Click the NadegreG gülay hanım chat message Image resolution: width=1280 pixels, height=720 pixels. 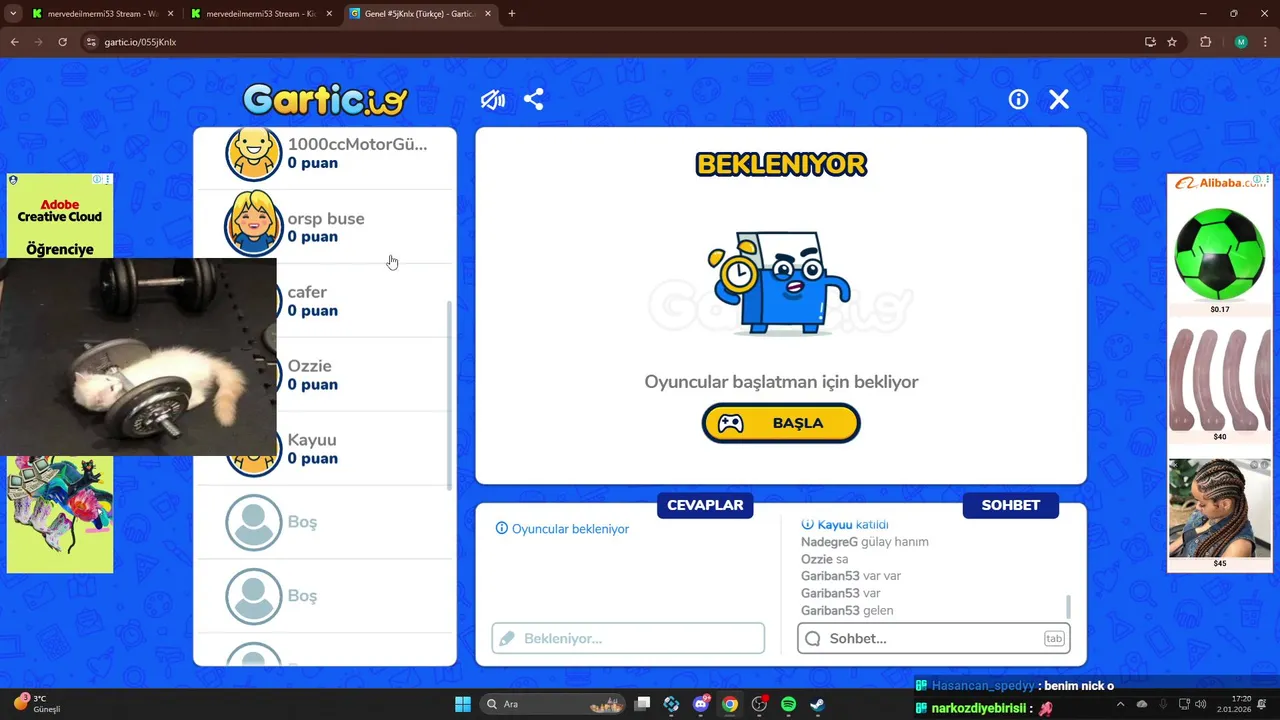click(x=865, y=542)
